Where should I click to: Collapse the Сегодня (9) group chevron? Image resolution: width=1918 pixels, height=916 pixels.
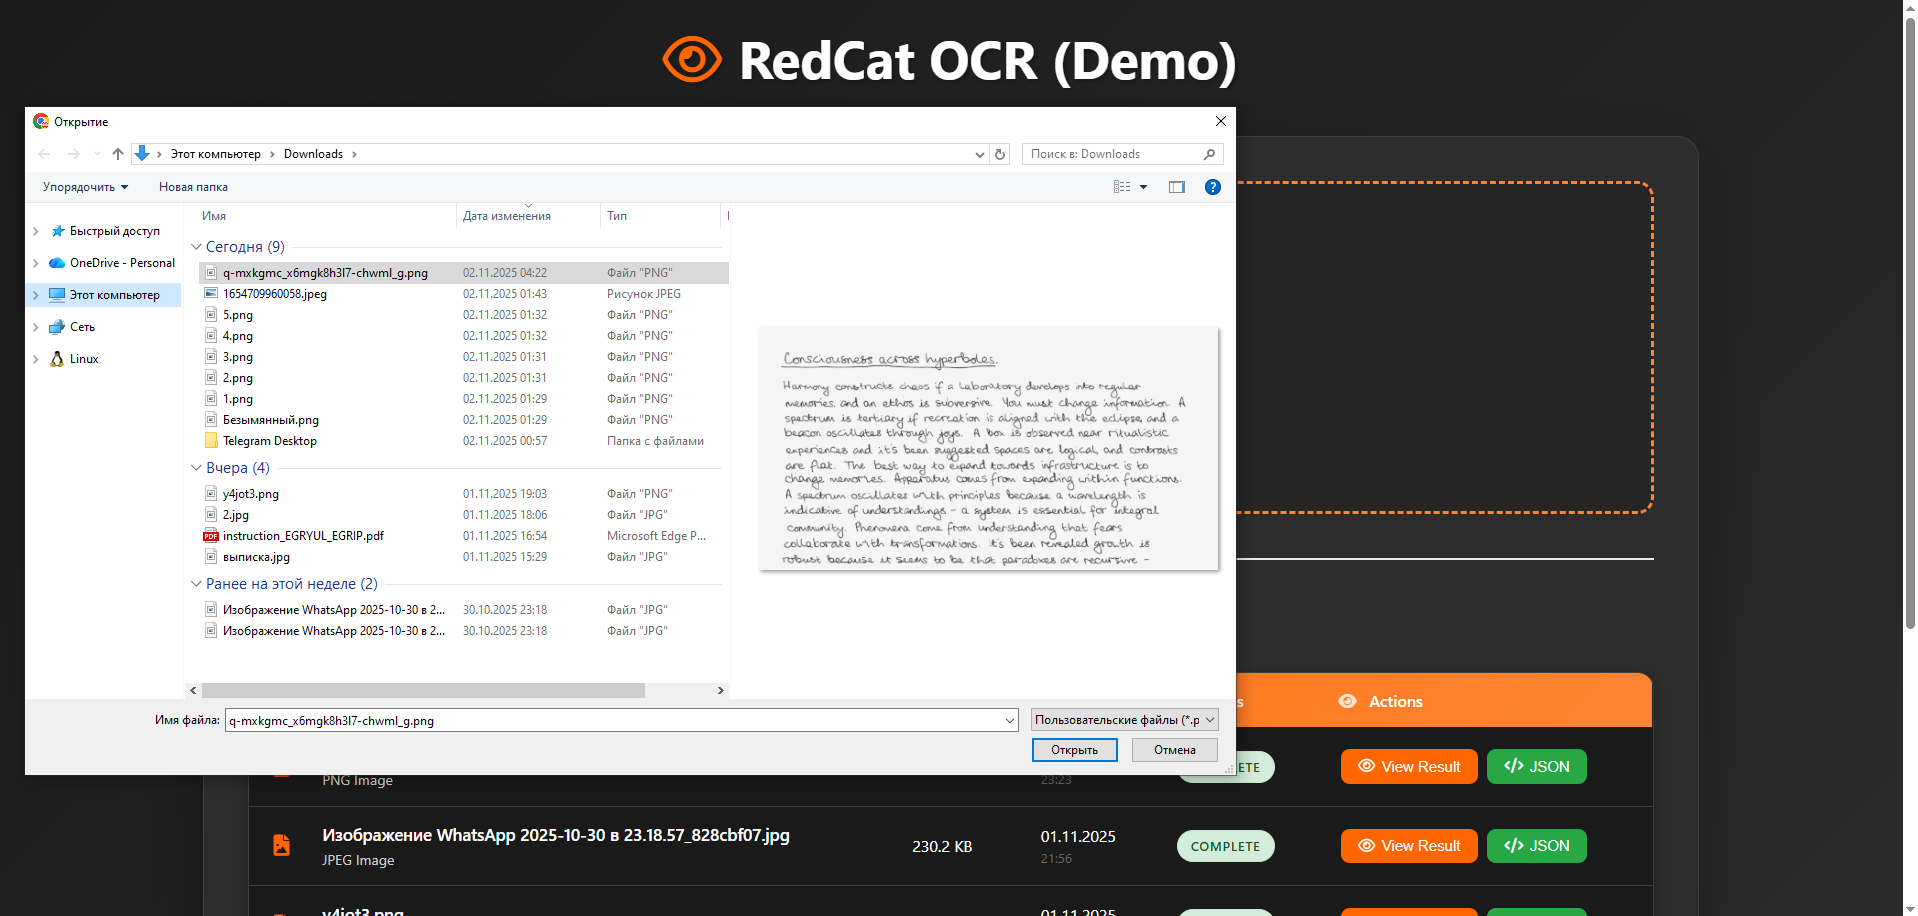pos(196,246)
